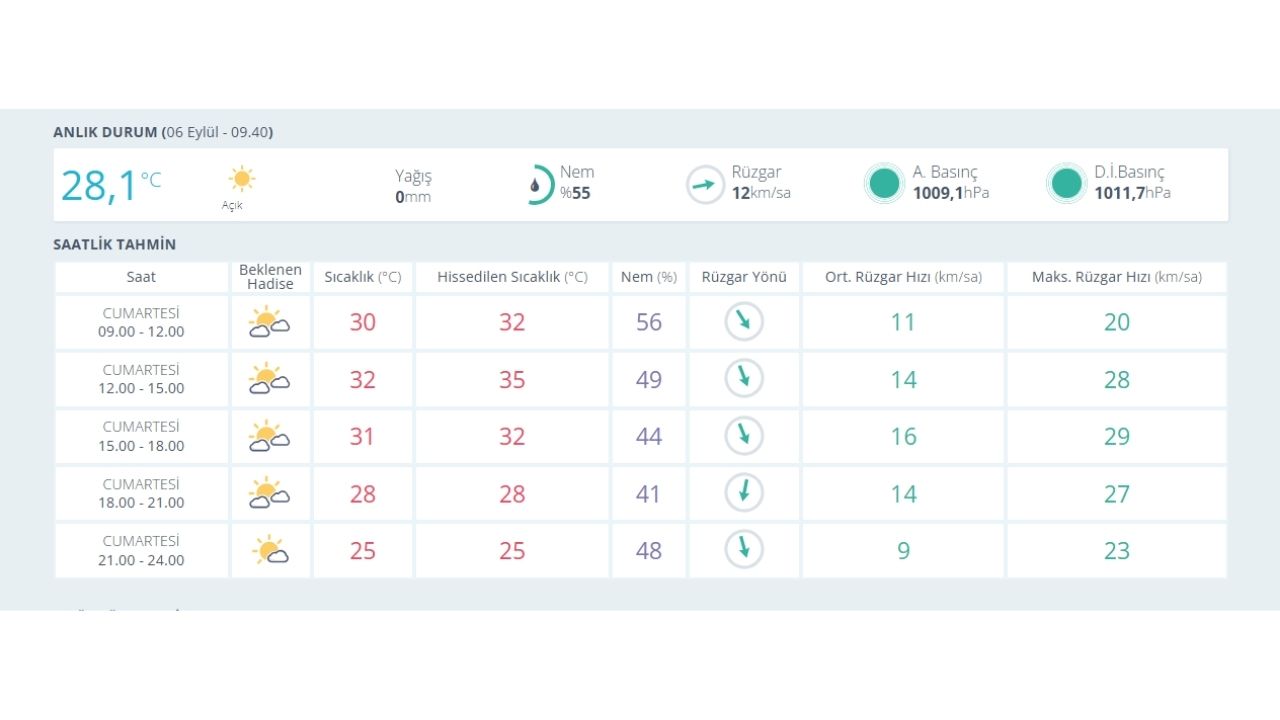Click the humidity droplet gauge icon
1280x720 pixels.
pyautogui.click(x=540, y=185)
